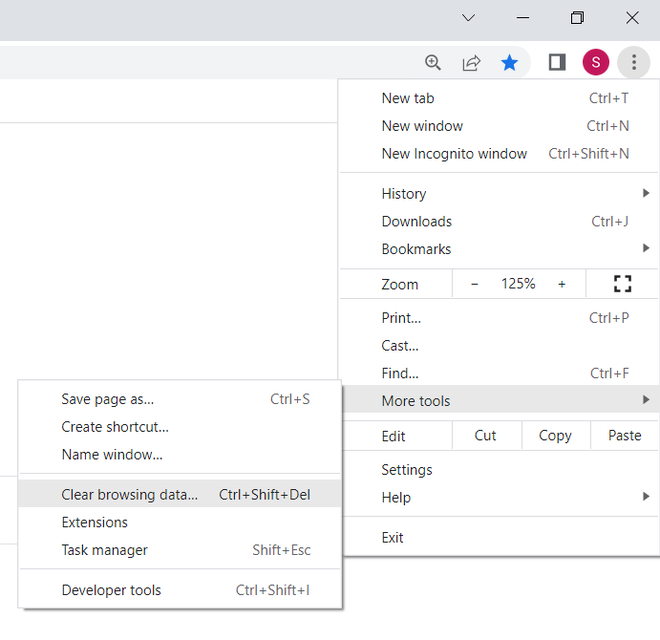This screenshot has height=640, width=660.
Task: Decrease zoom with the minus button
Action: [x=474, y=284]
